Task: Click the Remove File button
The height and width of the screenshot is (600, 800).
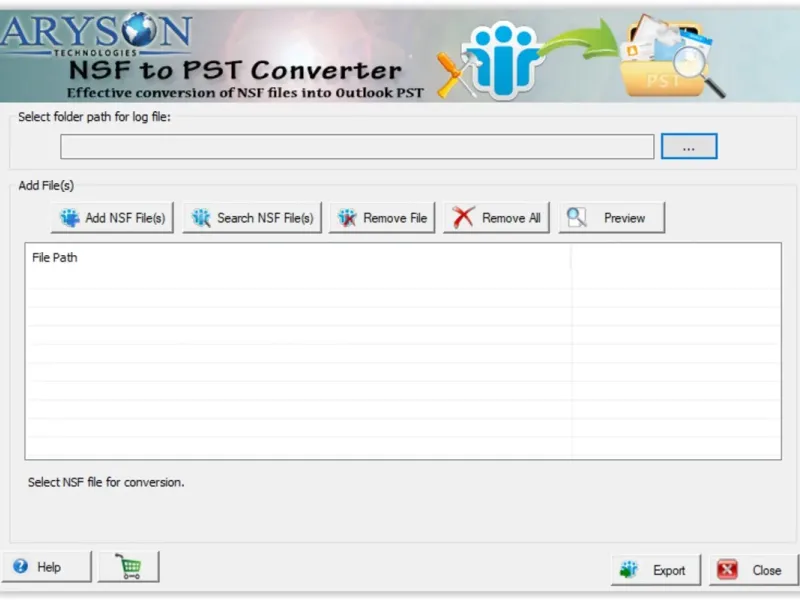Action: (382, 218)
